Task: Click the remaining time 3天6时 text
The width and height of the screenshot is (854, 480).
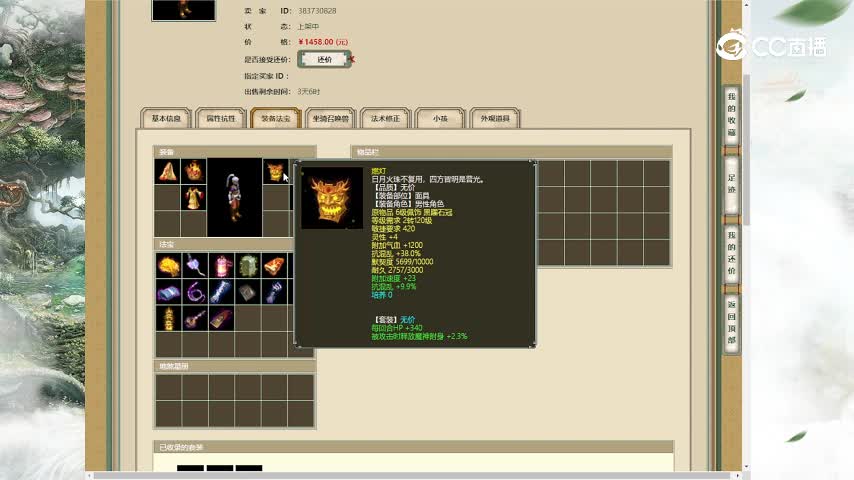Action: 309,92
